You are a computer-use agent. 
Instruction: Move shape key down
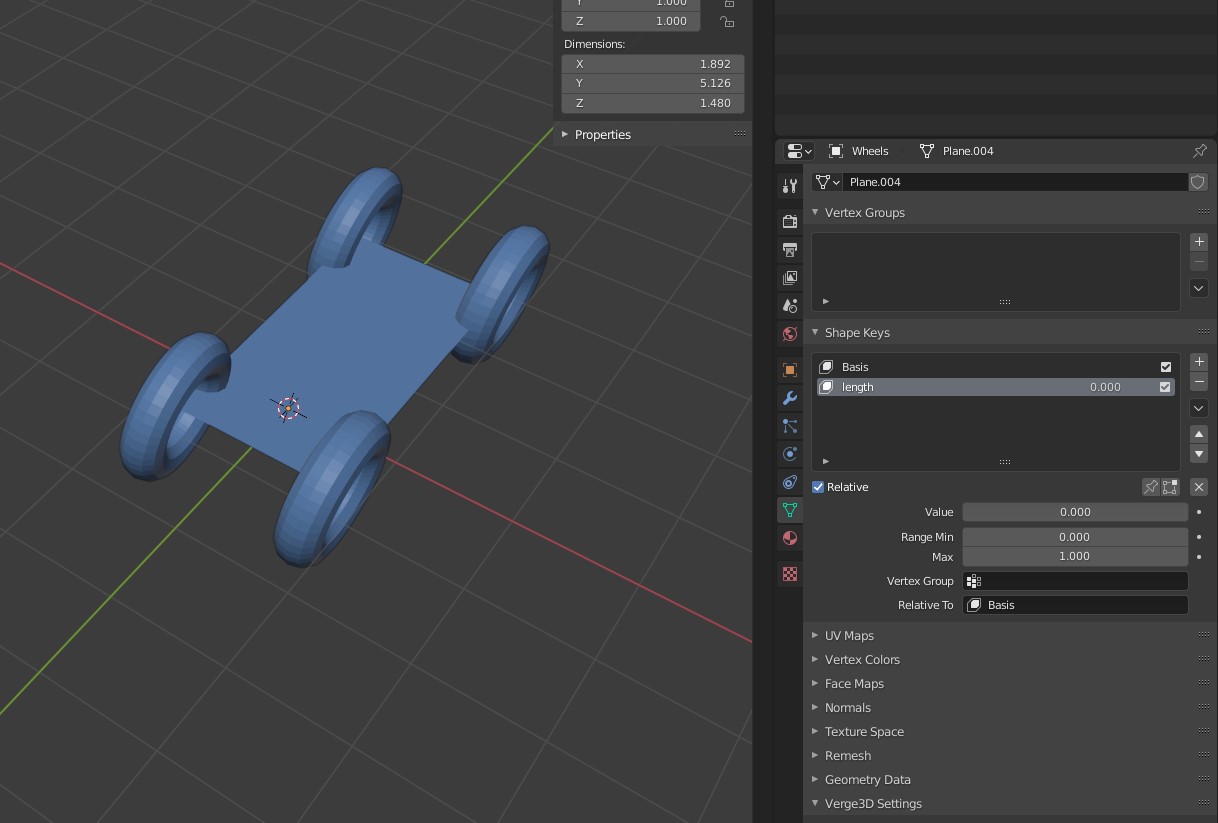(1199, 454)
